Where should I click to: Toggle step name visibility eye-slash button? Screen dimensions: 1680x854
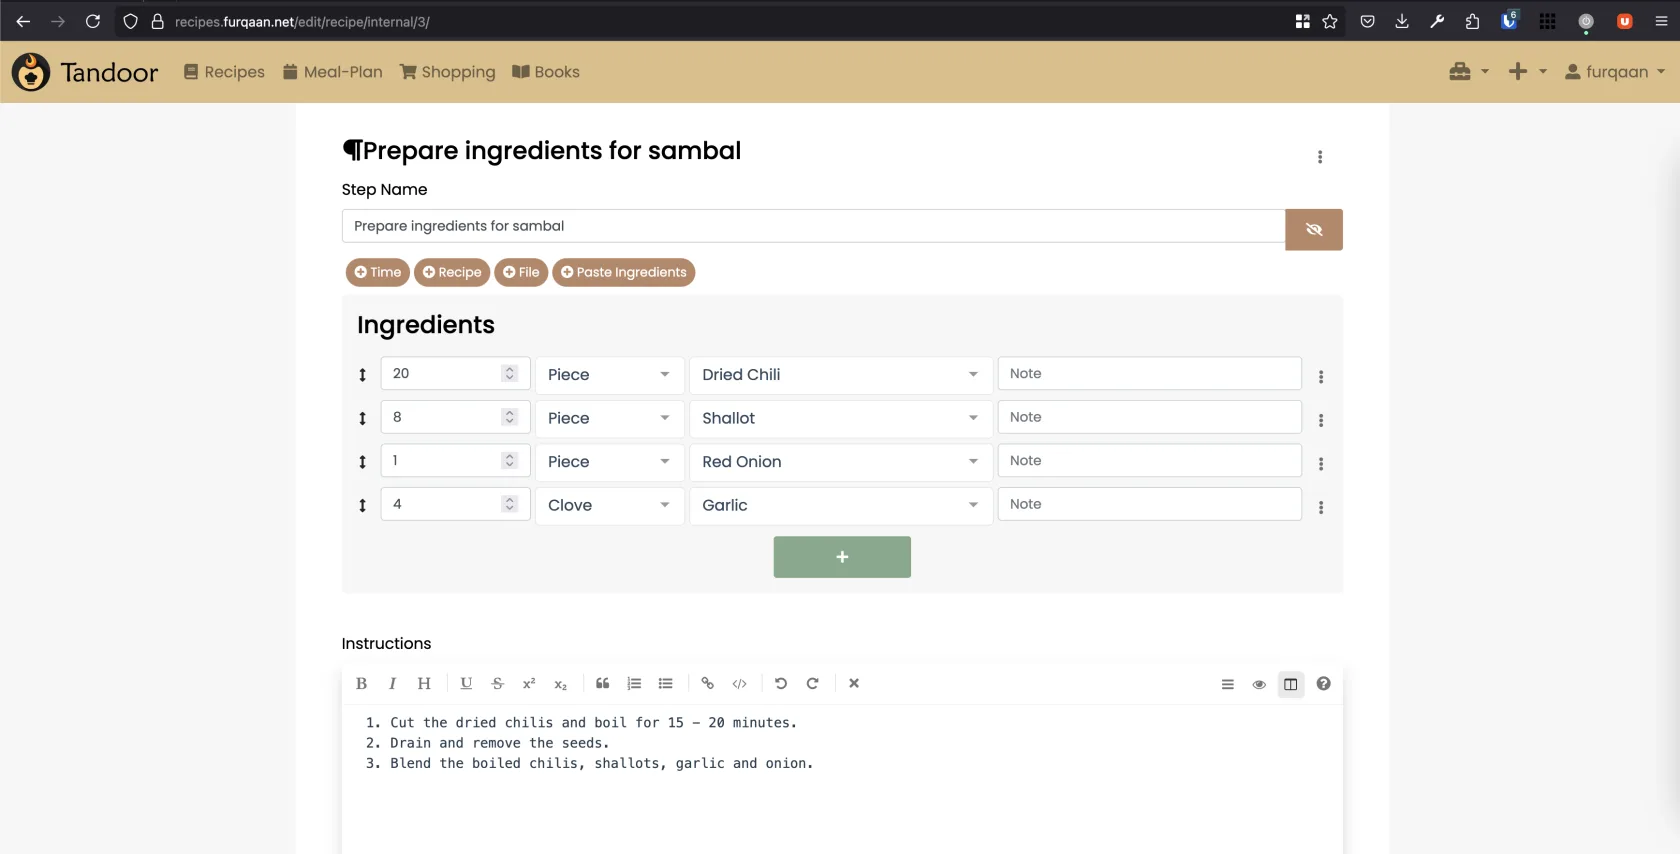click(1313, 230)
